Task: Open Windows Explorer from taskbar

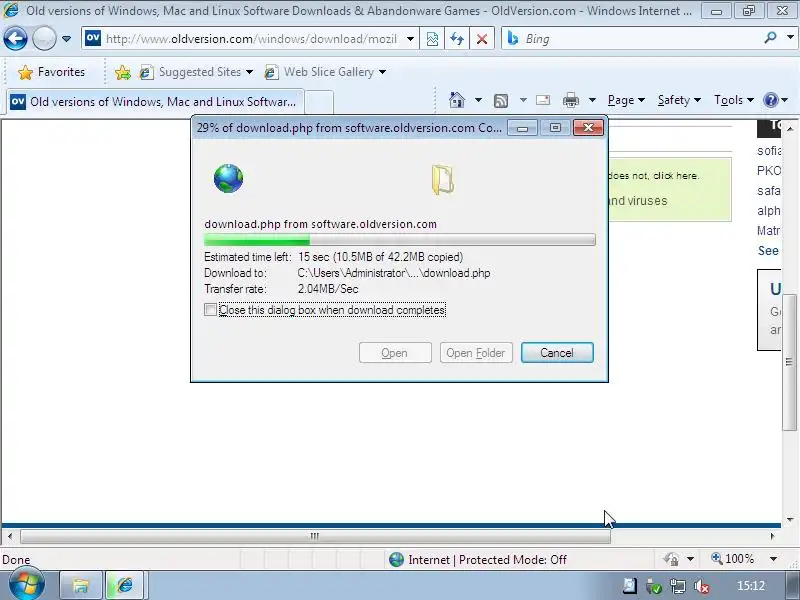Action: (x=80, y=585)
